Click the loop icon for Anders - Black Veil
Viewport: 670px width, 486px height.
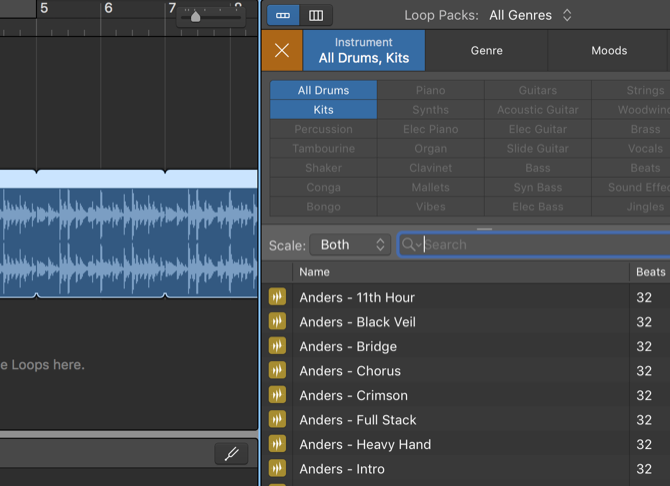pyautogui.click(x=278, y=322)
